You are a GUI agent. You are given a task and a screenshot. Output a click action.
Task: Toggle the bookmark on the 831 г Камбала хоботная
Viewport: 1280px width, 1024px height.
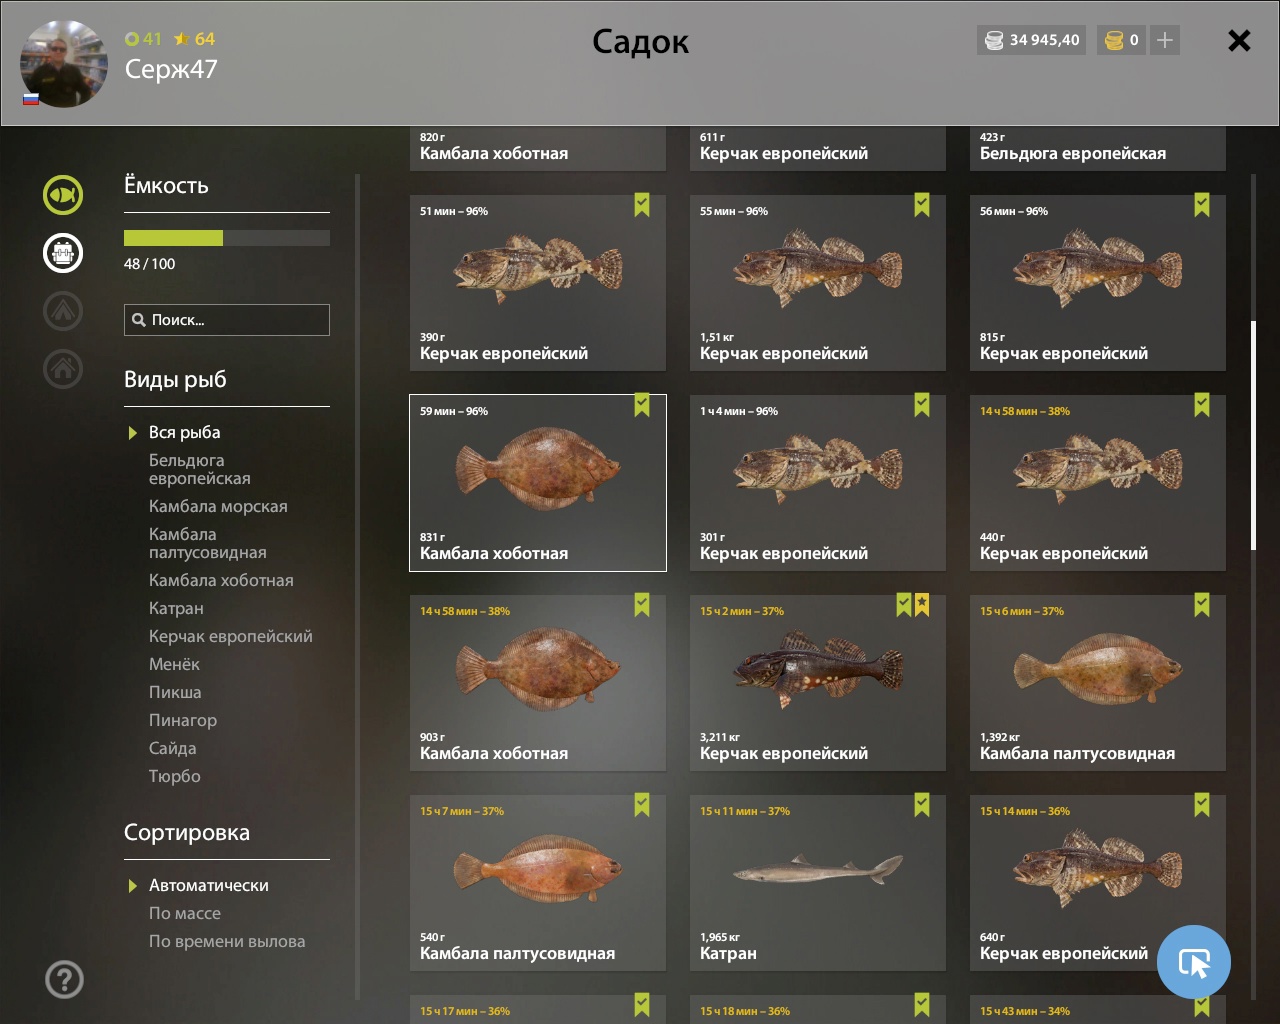coord(642,405)
